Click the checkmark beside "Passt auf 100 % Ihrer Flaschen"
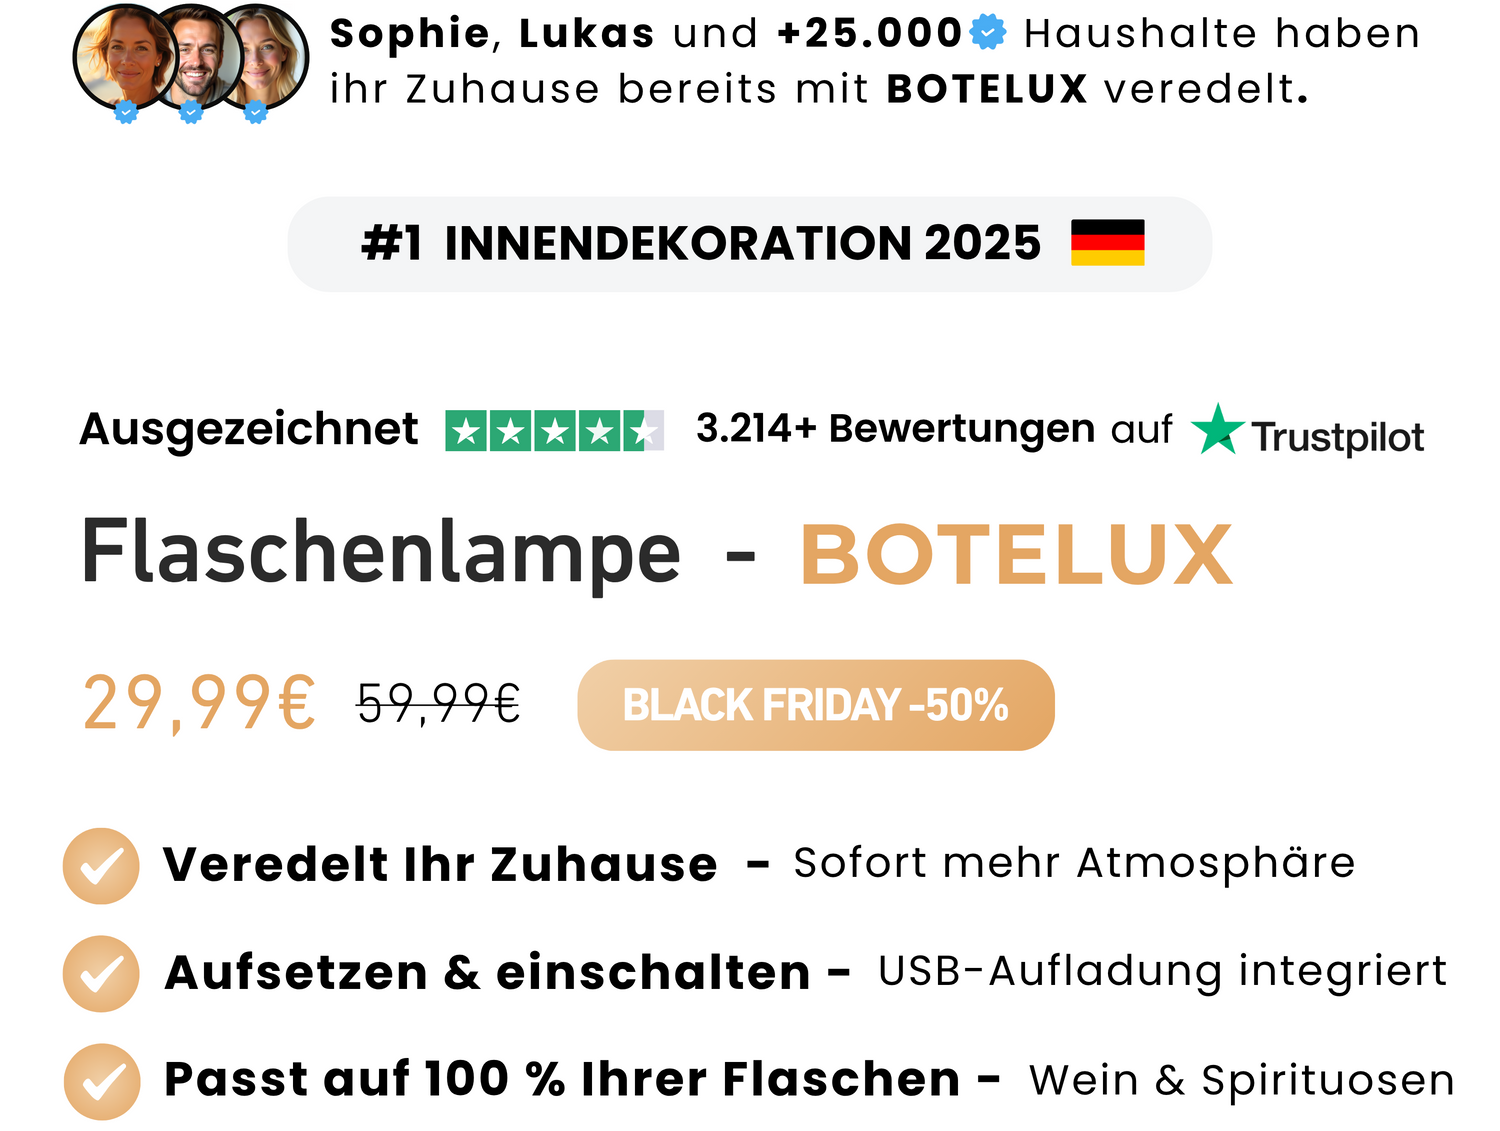The height and width of the screenshot is (1131, 1500). [x=101, y=1081]
